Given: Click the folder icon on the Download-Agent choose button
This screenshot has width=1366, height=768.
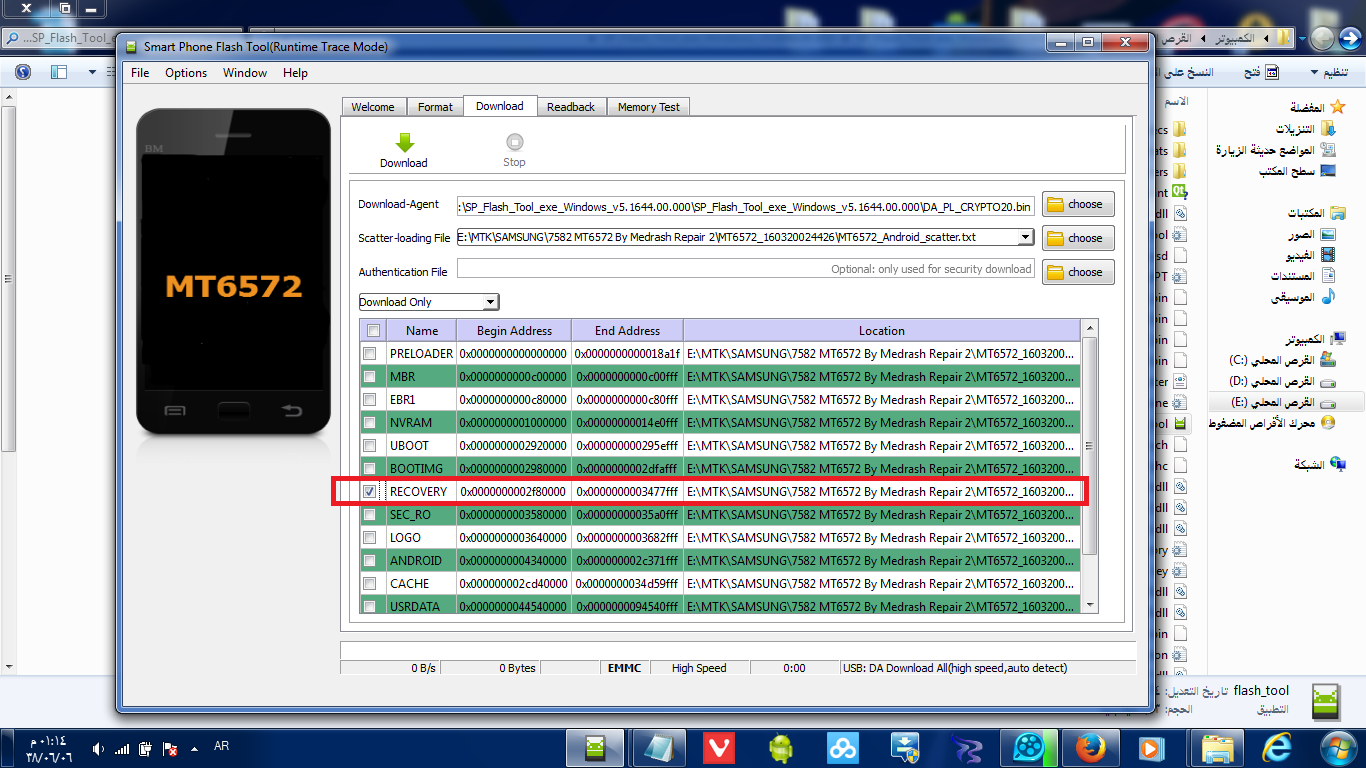Looking at the screenshot, I should (x=1055, y=204).
